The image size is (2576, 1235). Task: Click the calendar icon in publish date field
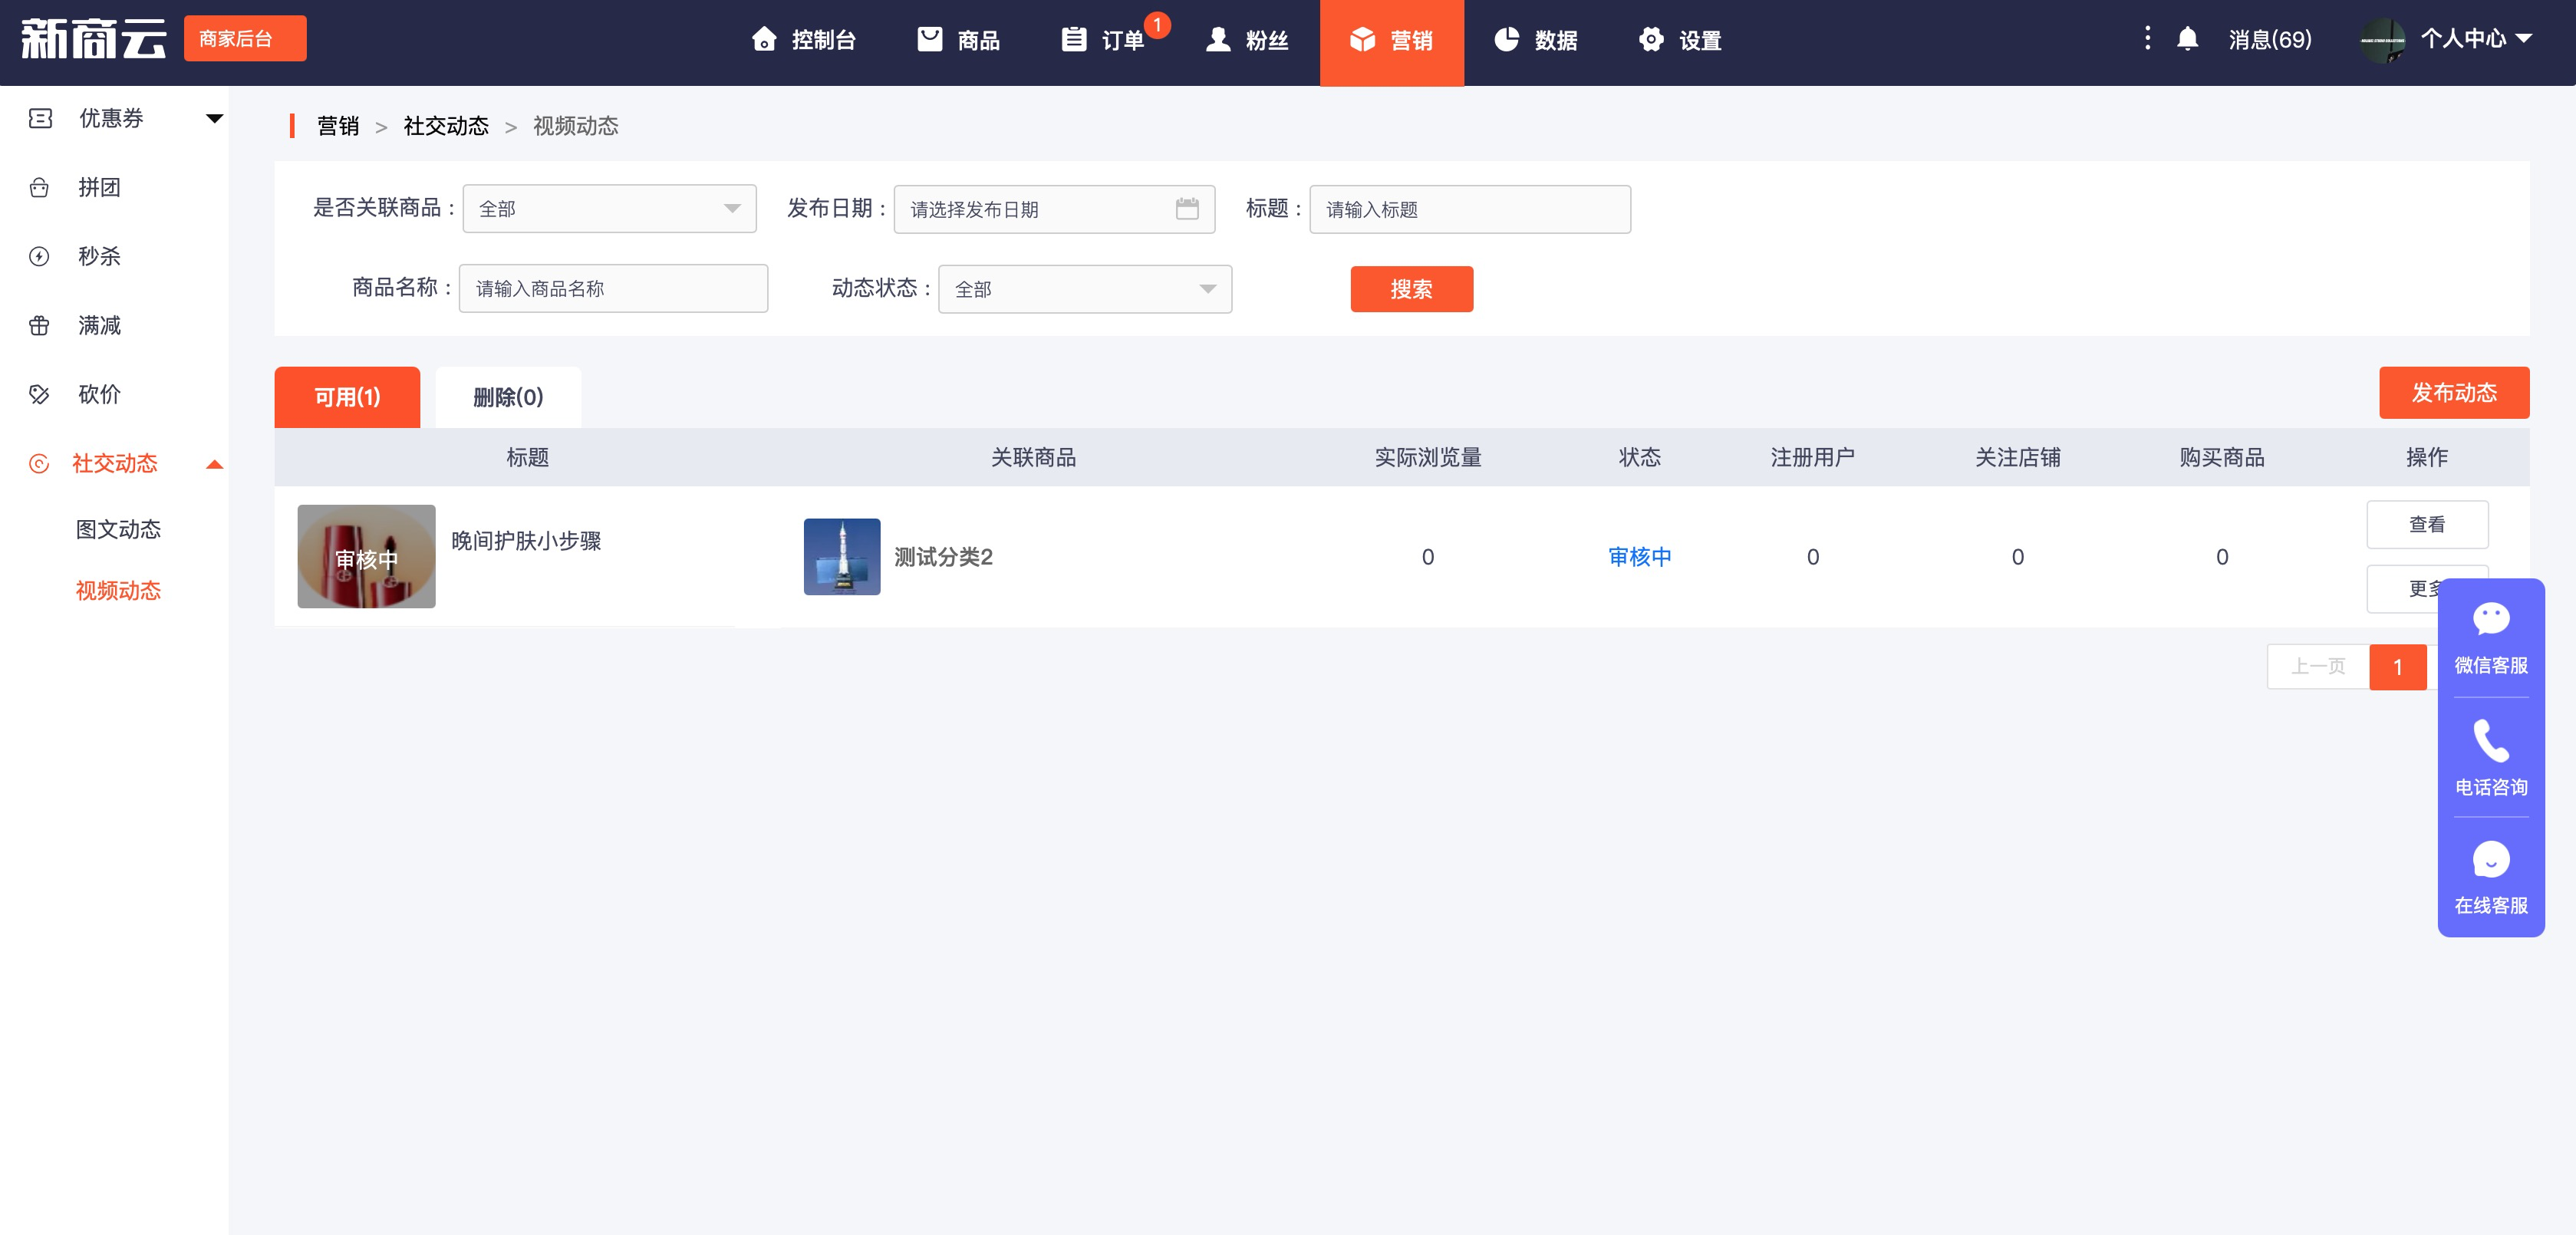tap(1186, 209)
